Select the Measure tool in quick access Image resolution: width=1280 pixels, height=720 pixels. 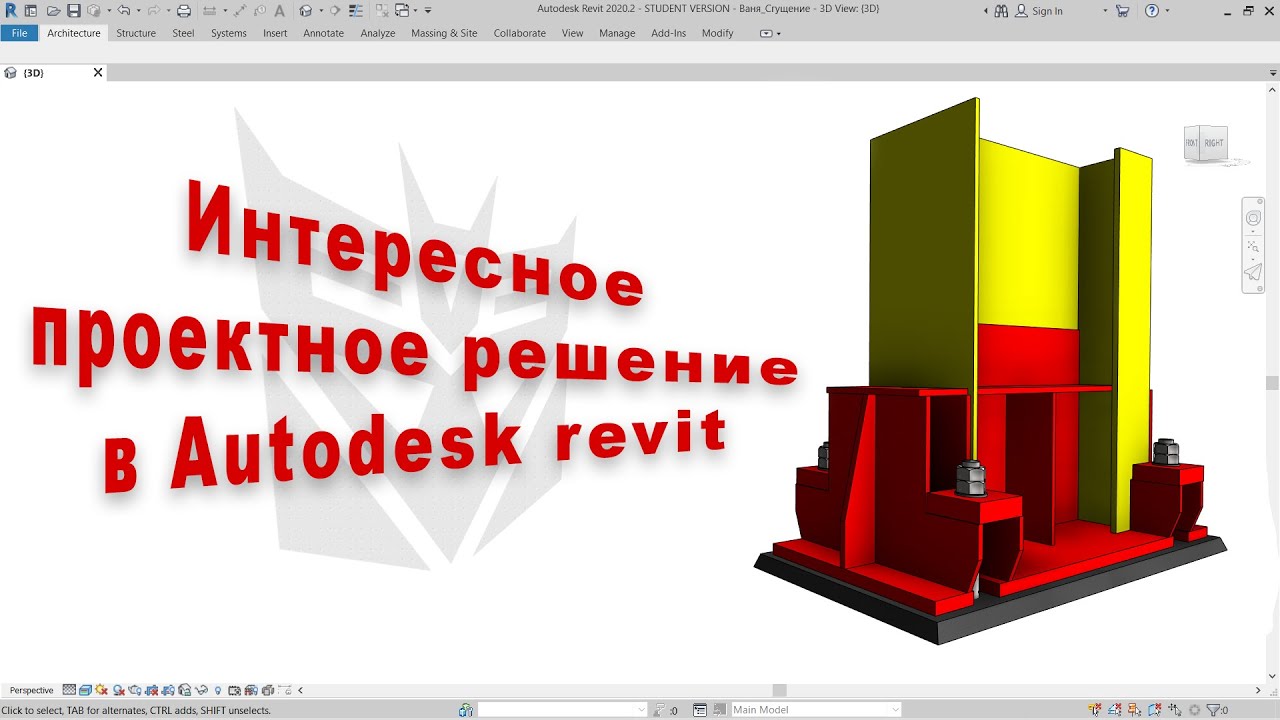[209, 11]
